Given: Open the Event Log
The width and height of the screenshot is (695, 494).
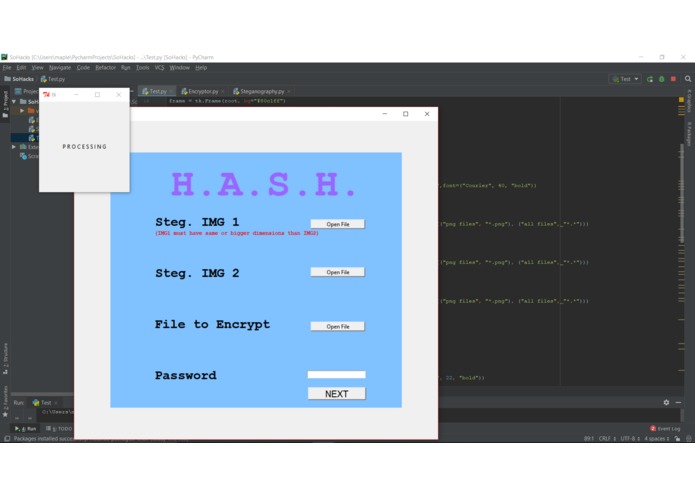Looking at the screenshot, I should point(665,428).
